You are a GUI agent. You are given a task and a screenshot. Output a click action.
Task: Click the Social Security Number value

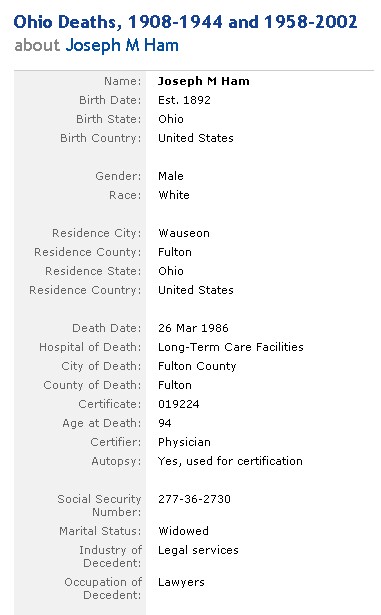tap(195, 499)
